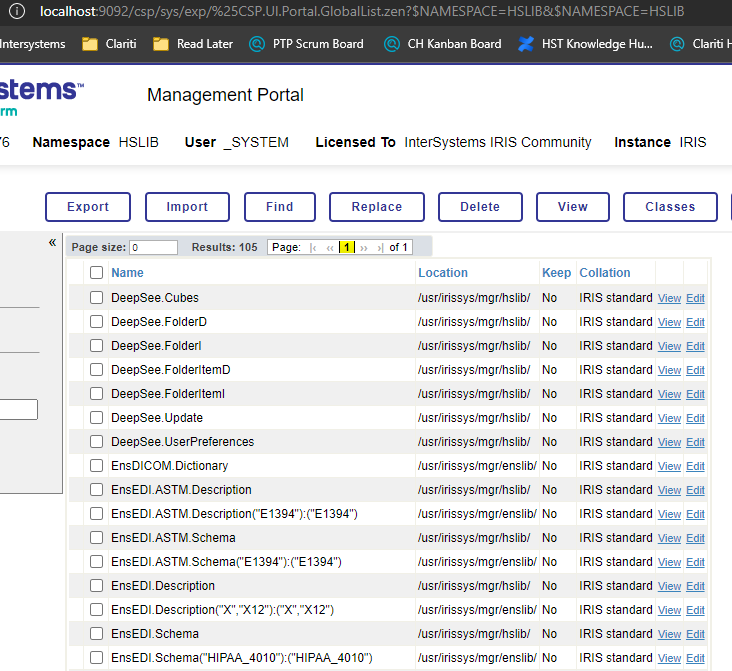Image resolution: width=732 pixels, height=671 pixels.
Task: Open View link for EnsEDI.Description
Action: (669, 586)
